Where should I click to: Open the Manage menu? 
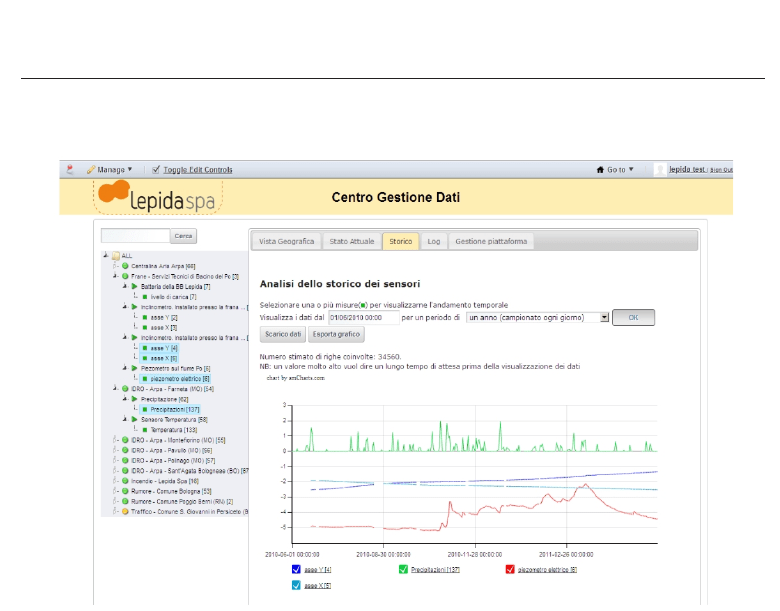(110, 170)
